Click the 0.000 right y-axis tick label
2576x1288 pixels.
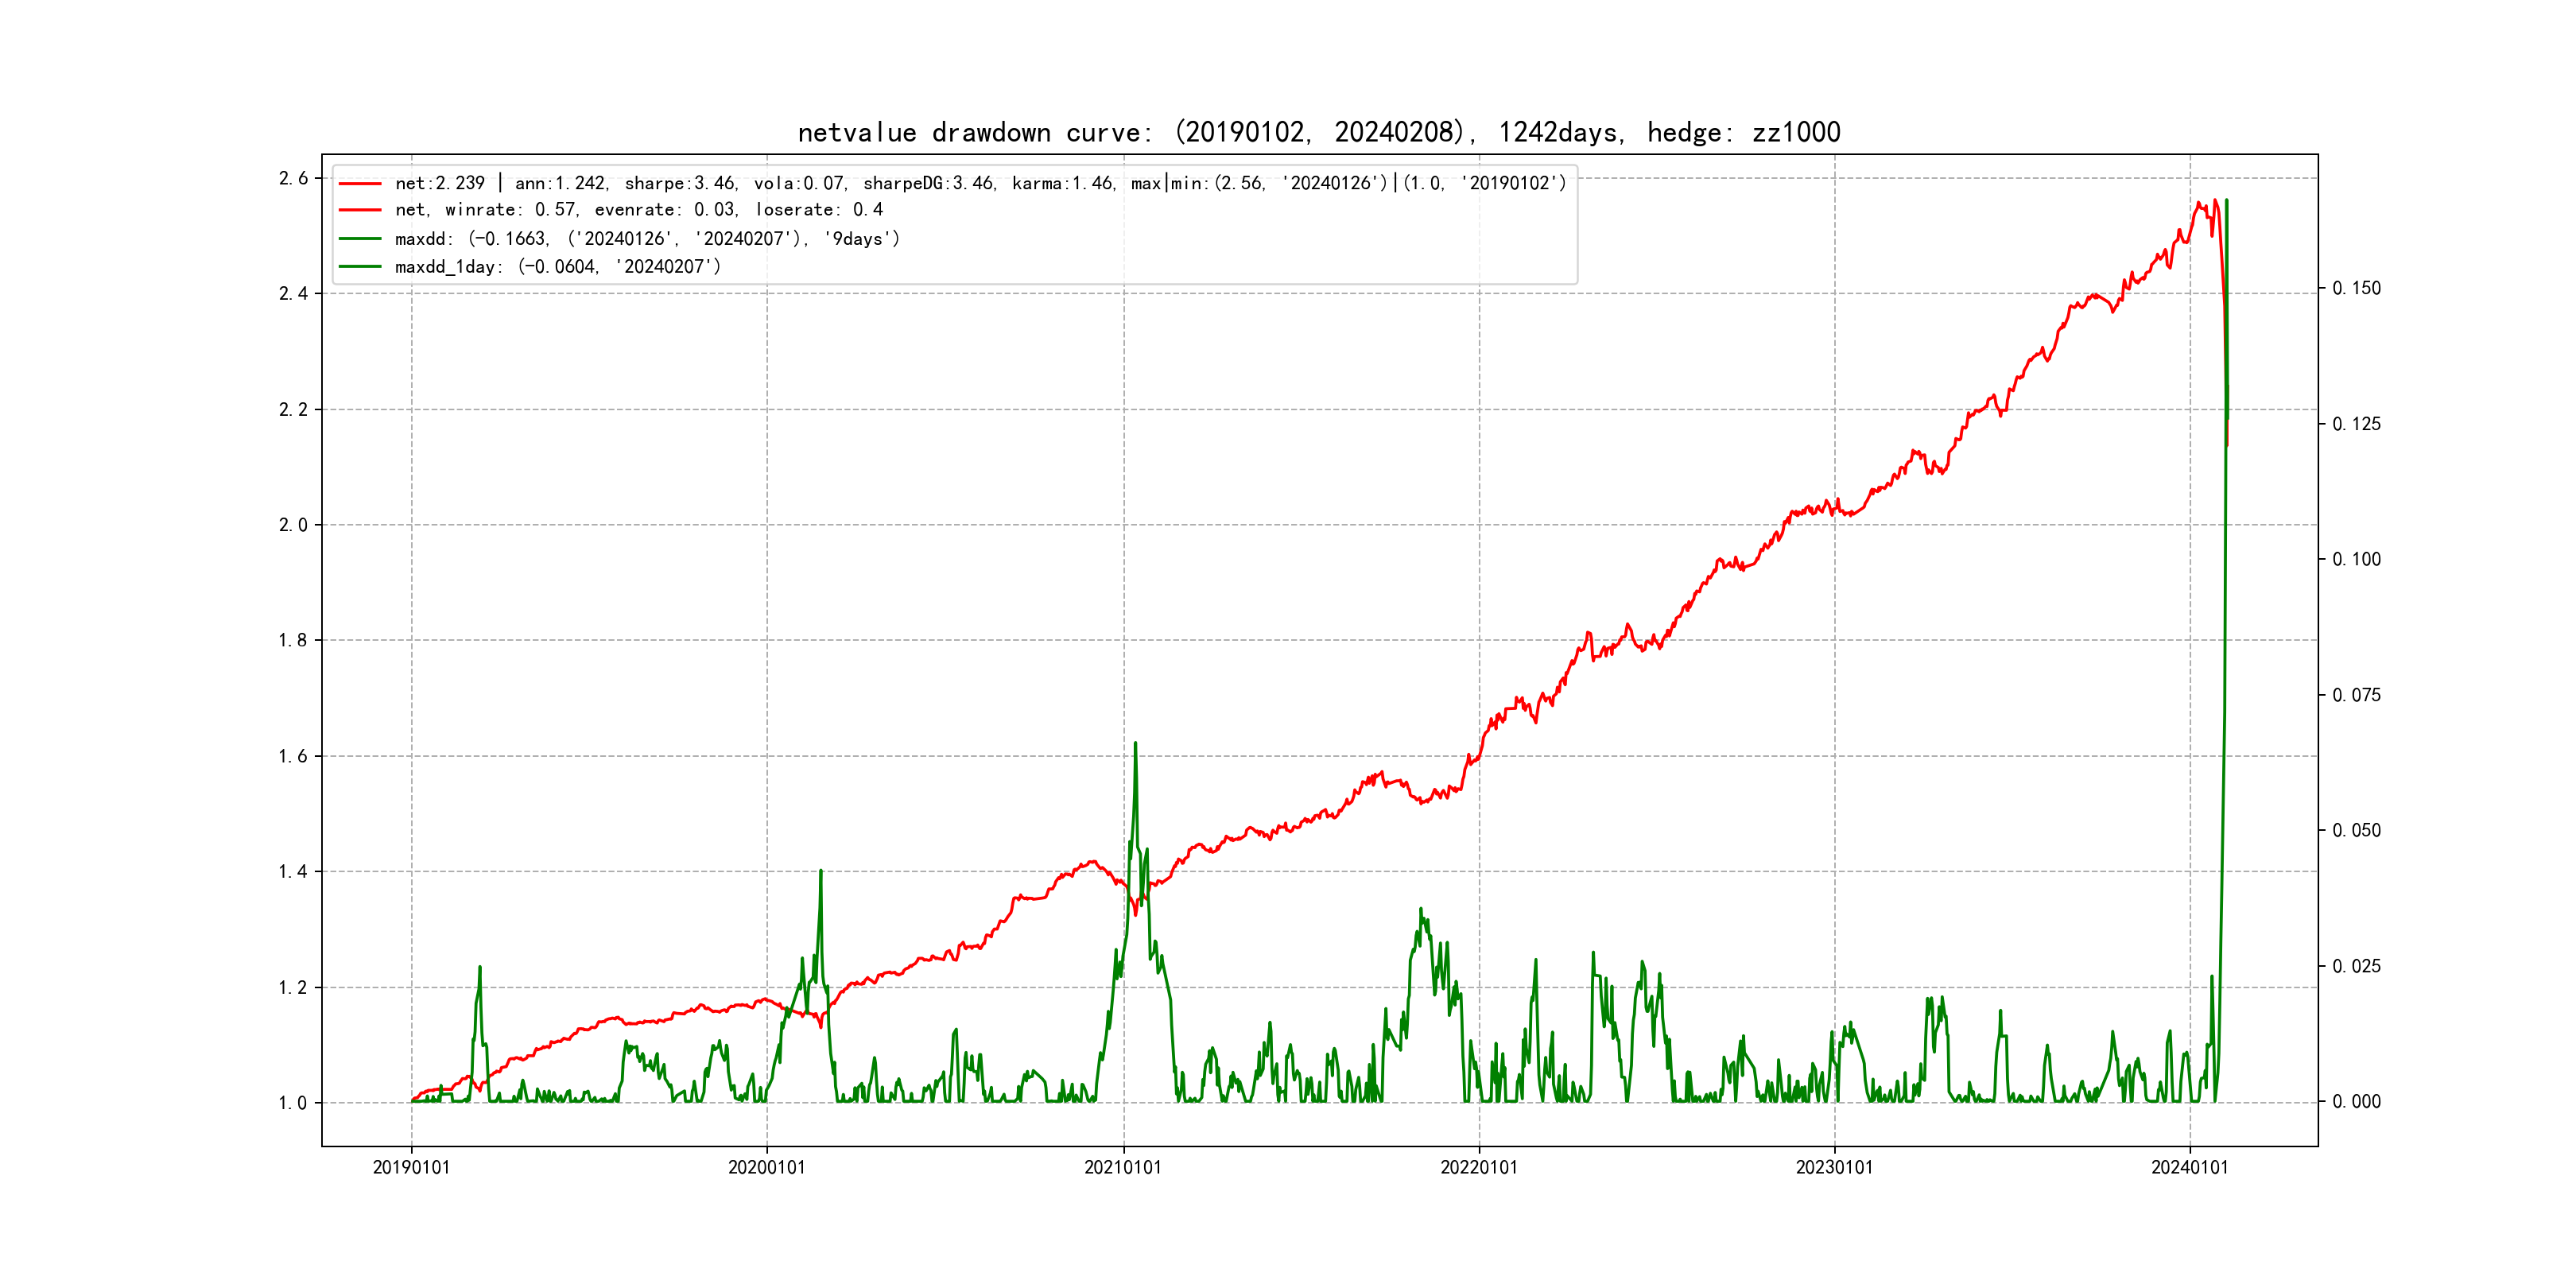coord(2356,1102)
